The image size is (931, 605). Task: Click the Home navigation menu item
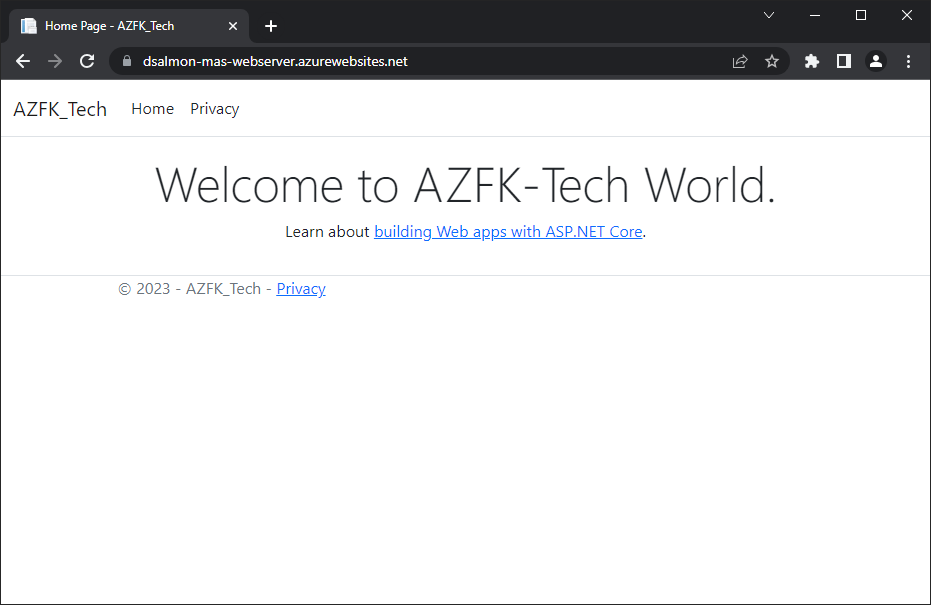tap(153, 109)
